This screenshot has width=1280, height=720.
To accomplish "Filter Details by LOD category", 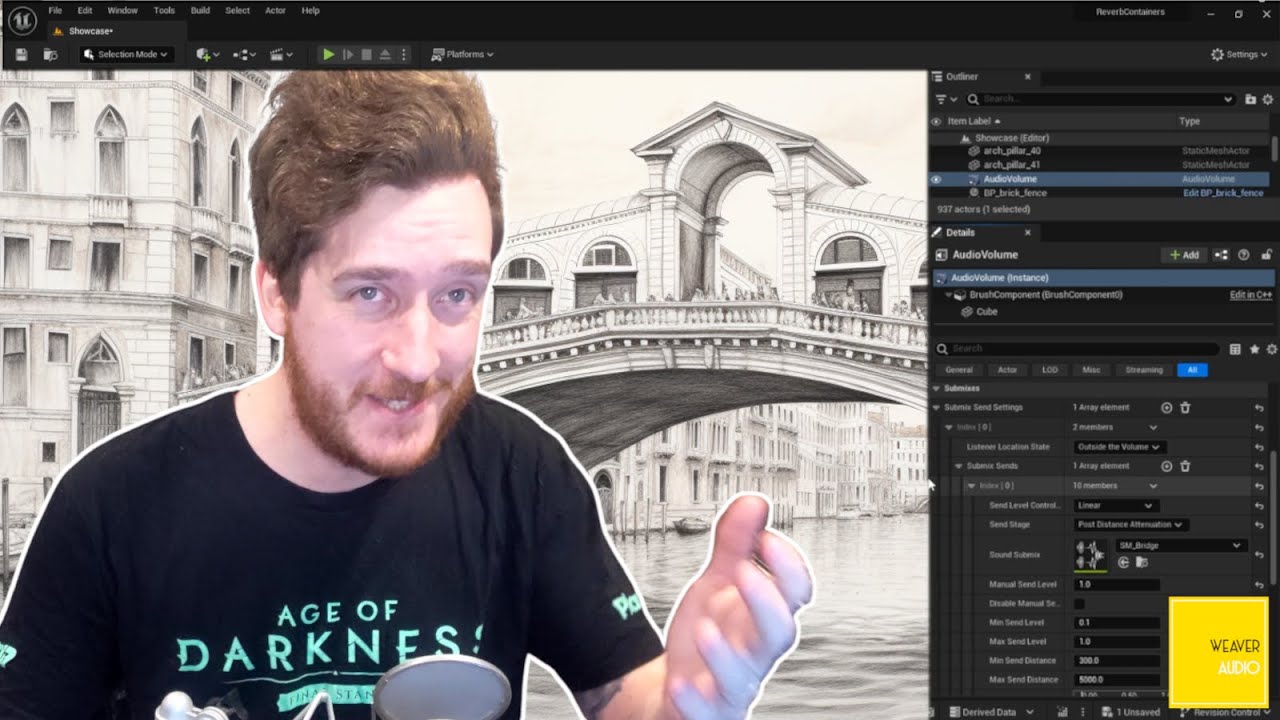I will click(x=1050, y=370).
